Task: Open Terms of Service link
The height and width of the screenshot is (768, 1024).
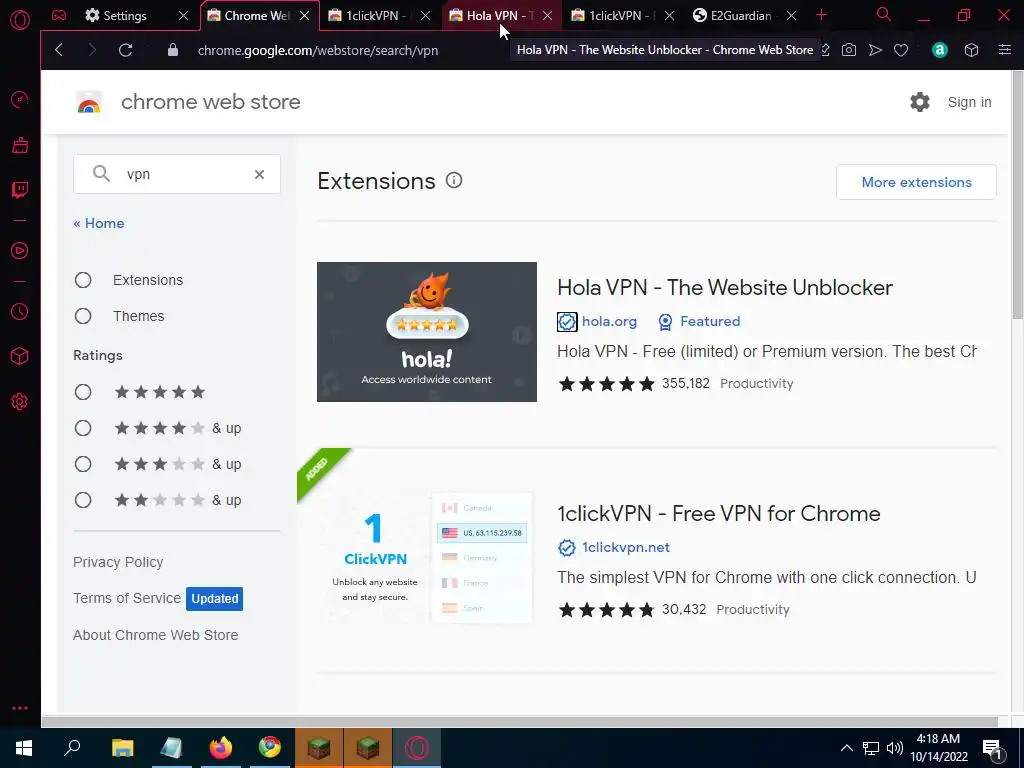Action: (127, 598)
